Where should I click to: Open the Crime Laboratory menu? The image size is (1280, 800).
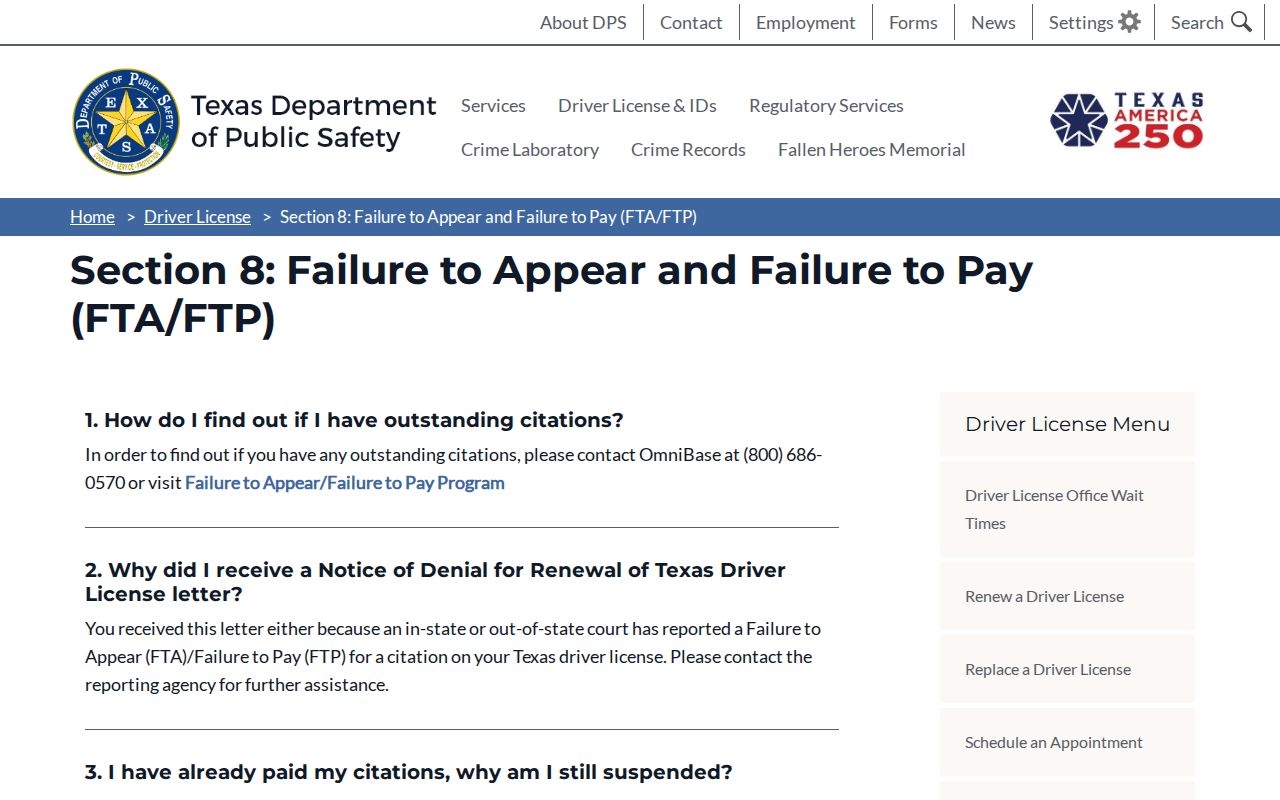(530, 149)
